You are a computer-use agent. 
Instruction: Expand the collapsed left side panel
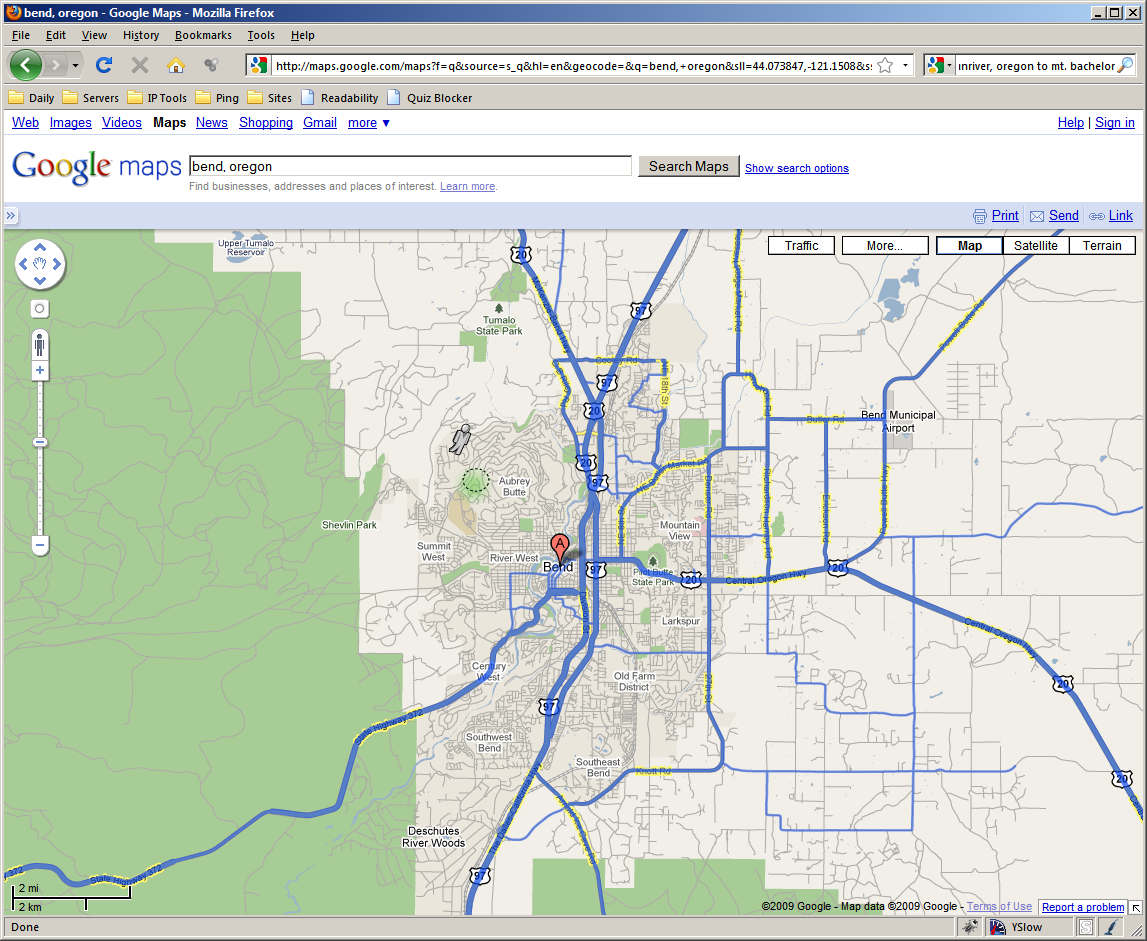tap(11, 215)
